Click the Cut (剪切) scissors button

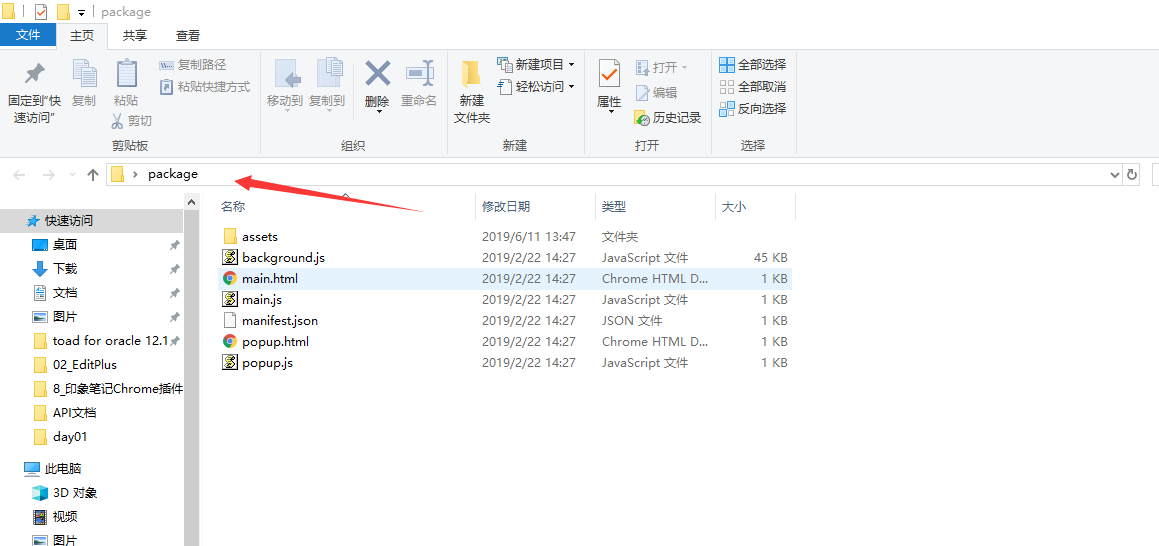click(132, 120)
